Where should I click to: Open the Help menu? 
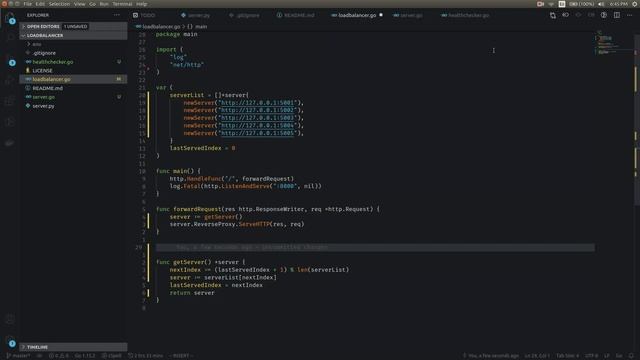142,4
